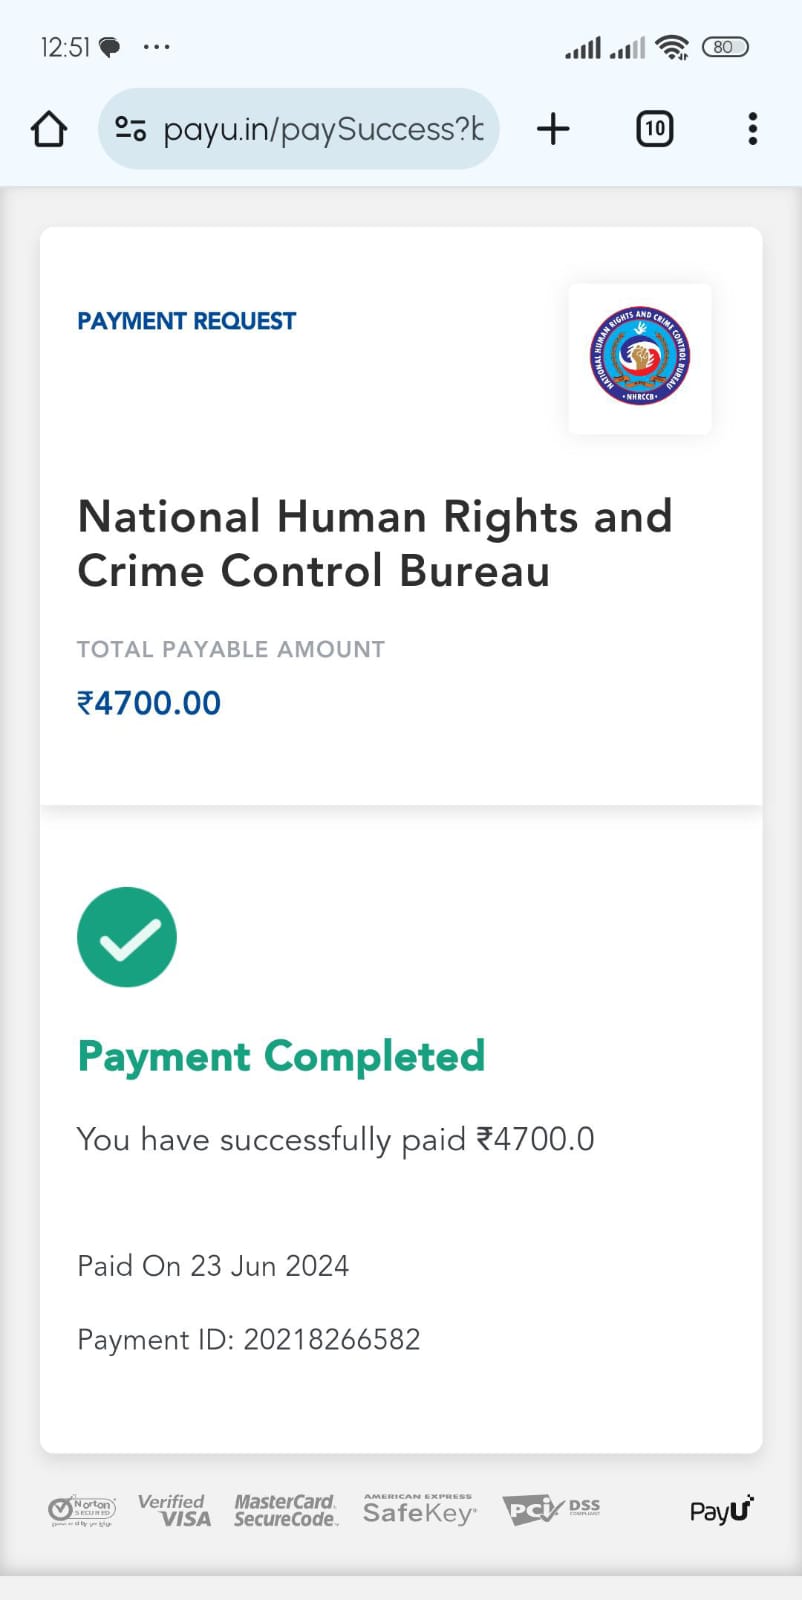Tap the browser home icon
Screen dimensions: 802x1600
coord(49,129)
